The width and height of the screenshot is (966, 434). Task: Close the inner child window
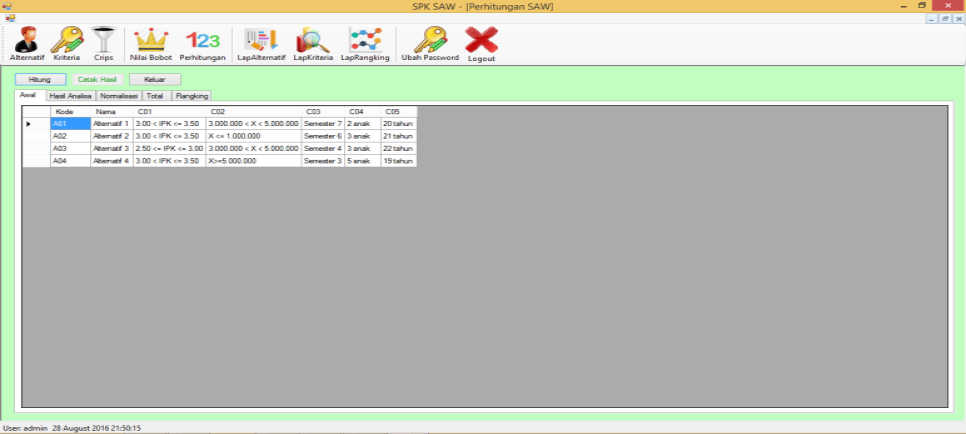(959, 19)
